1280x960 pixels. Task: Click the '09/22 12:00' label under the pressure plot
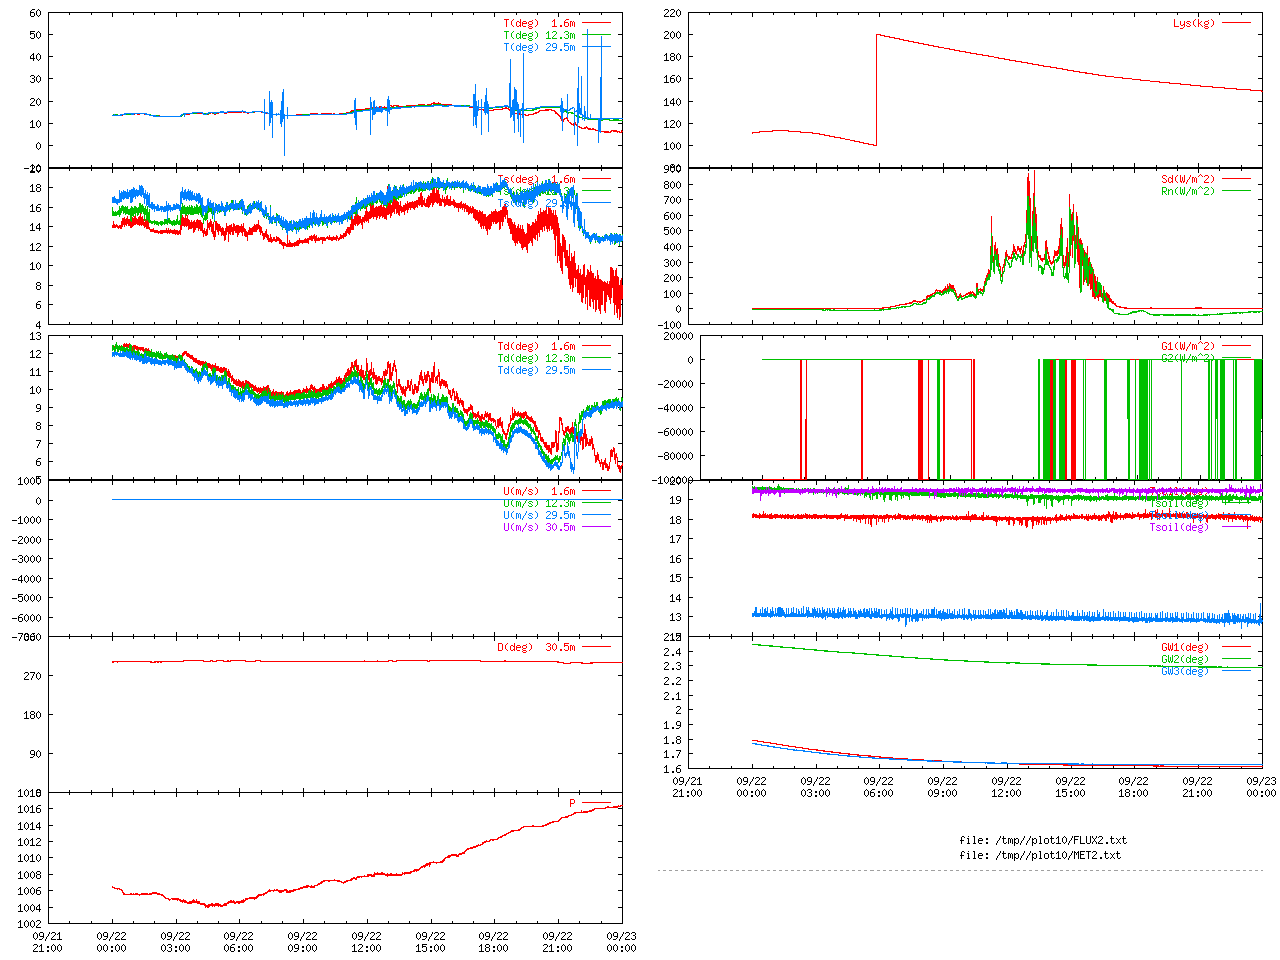[366, 942]
